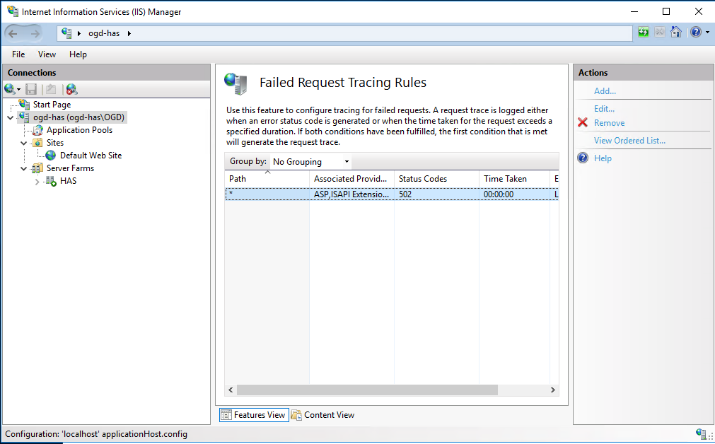Select HAS tree label
Viewport: 715px width, 444px height.
[68, 181]
